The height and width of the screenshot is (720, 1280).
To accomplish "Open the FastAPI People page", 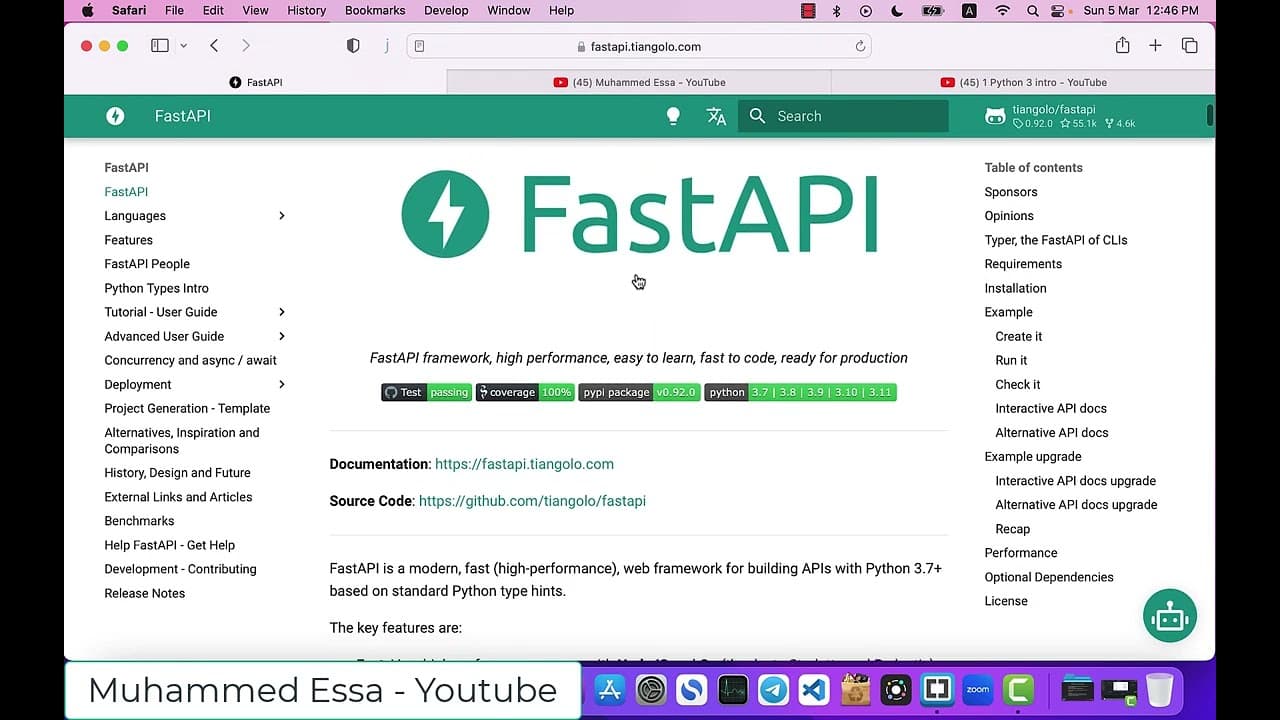I will pyautogui.click(x=147, y=264).
